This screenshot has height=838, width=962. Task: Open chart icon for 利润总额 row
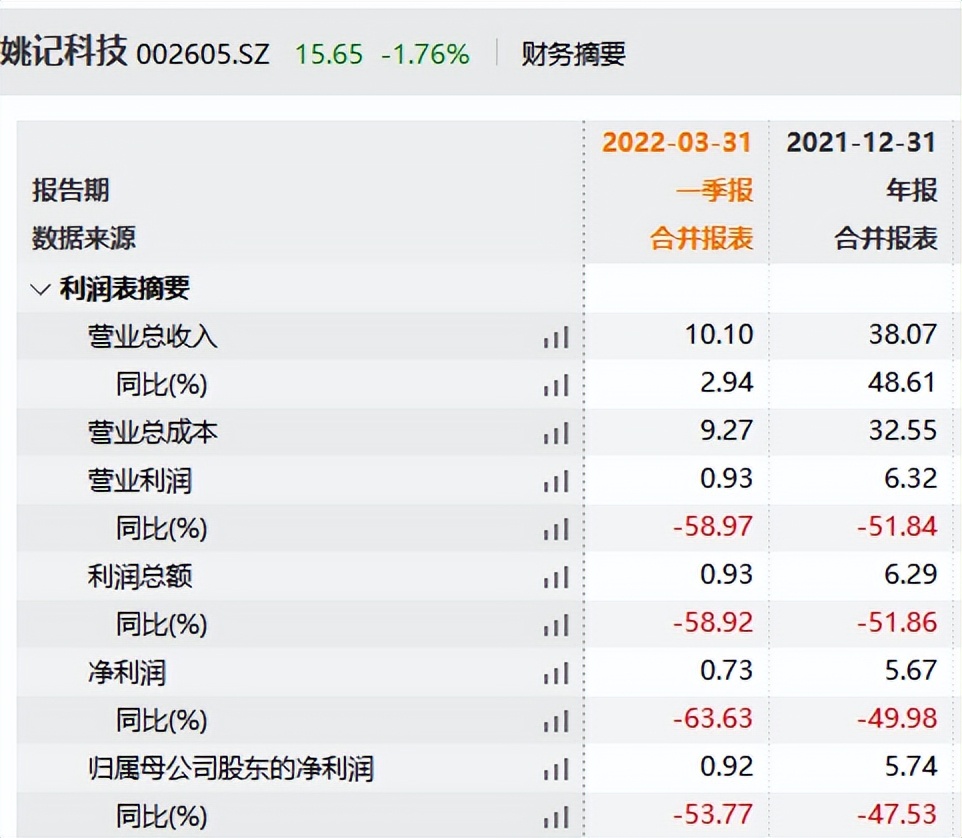(x=556, y=577)
